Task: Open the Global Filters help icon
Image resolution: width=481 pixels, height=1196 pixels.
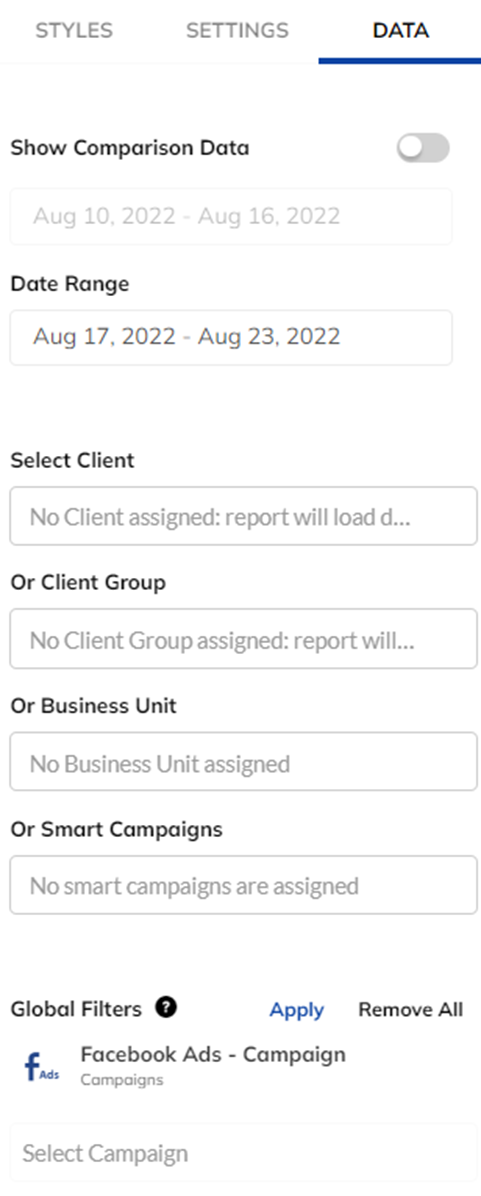Action: [x=166, y=1008]
